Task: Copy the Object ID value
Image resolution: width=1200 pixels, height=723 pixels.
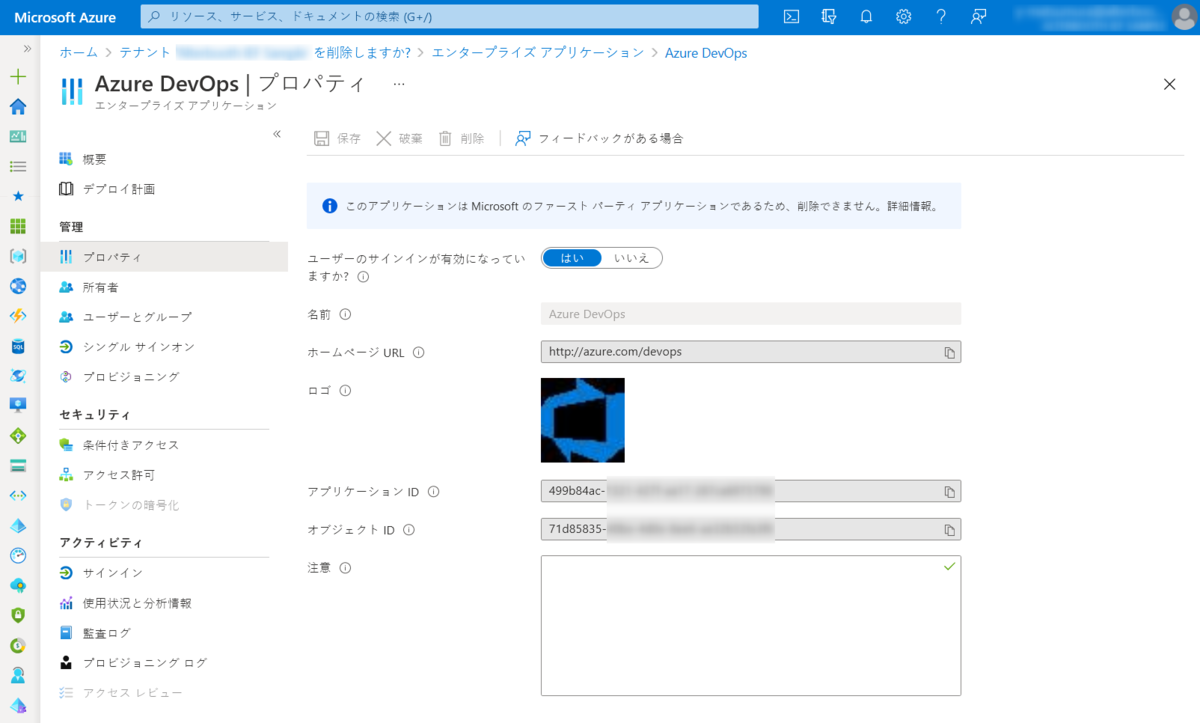Action: click(950, 530)
